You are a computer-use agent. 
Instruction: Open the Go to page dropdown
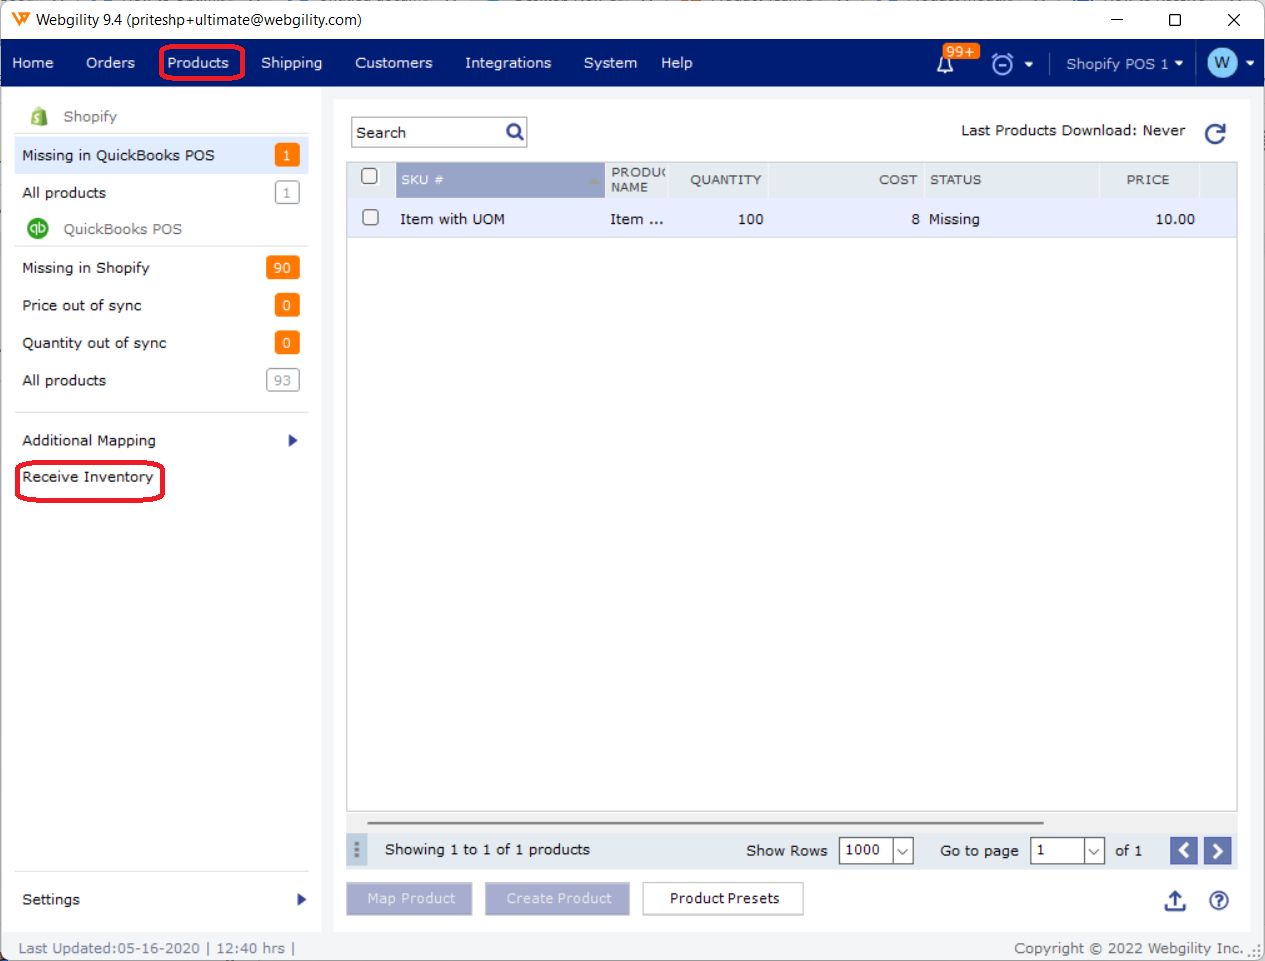pyautogui.click(x=1094, y=851)
